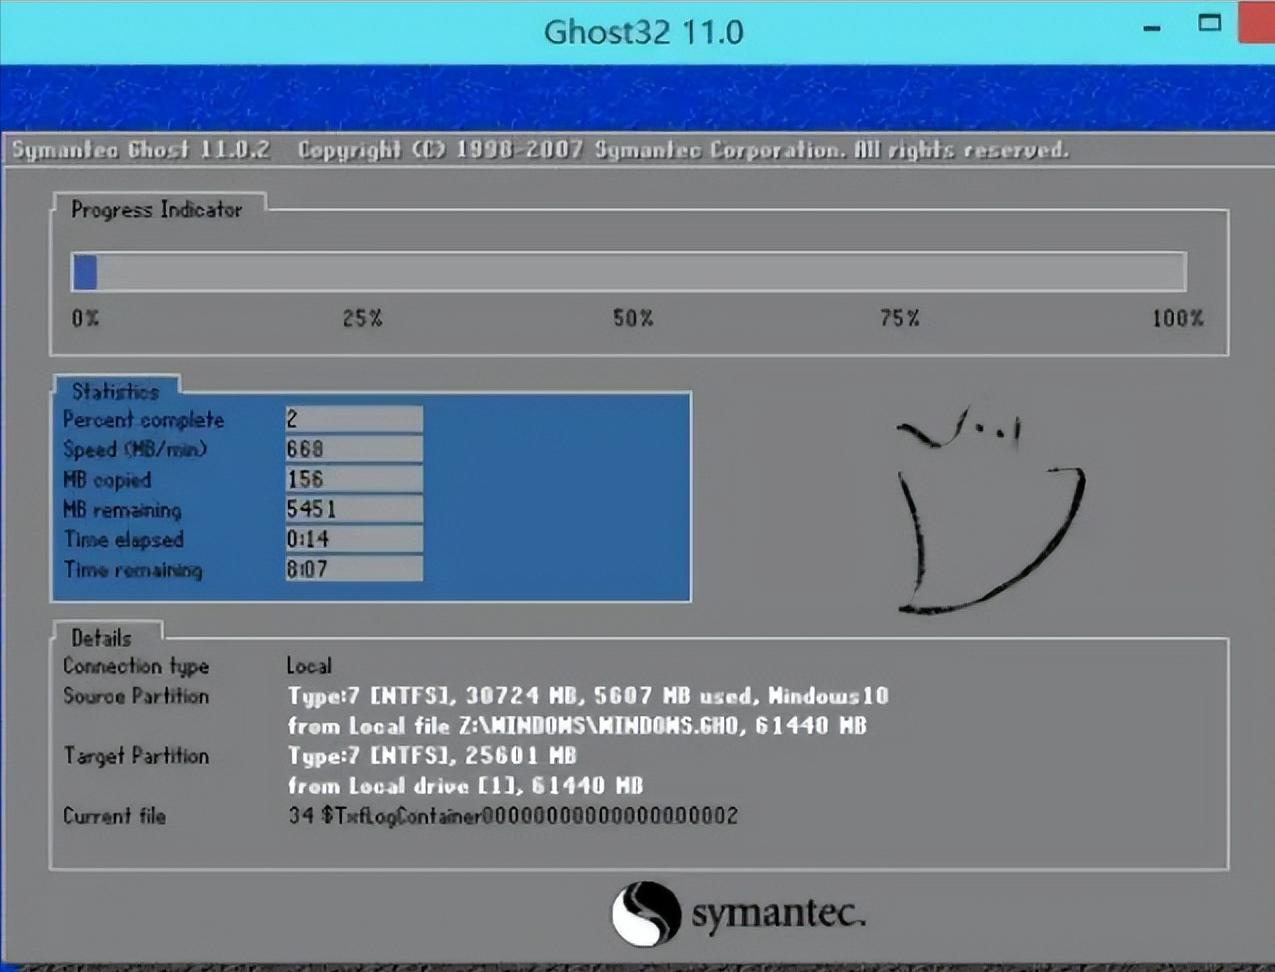Click the $TxfLogContainer current file name
The width and height of the screenshot is (1275, 972).
coord(513,816)
